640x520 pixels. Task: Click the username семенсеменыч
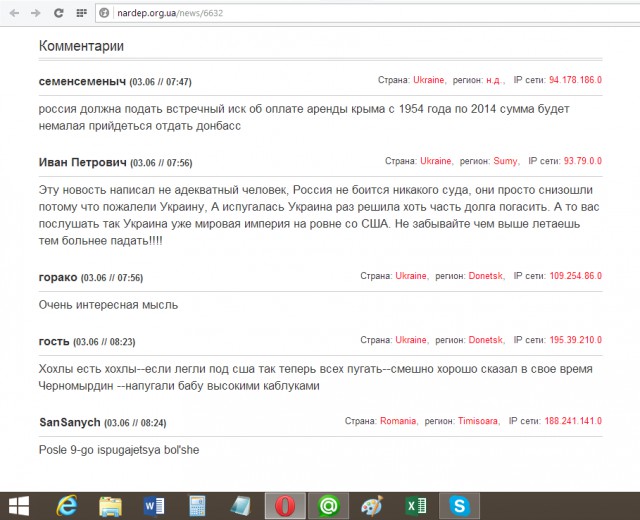coord(82,82)
